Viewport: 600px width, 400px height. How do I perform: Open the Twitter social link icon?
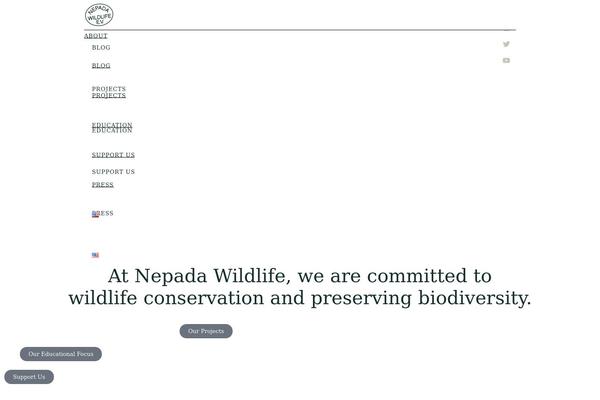(x=506, y=44)
